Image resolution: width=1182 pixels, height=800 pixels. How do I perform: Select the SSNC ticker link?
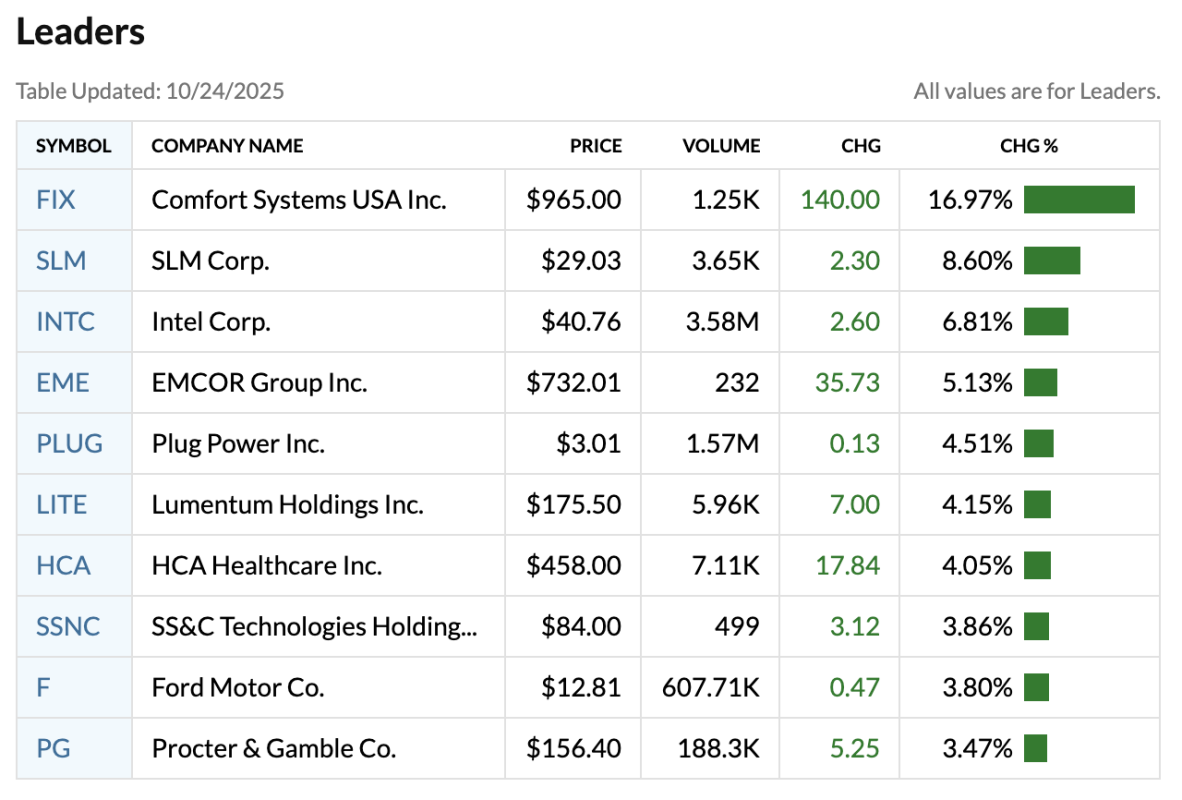tap(68, 627)
